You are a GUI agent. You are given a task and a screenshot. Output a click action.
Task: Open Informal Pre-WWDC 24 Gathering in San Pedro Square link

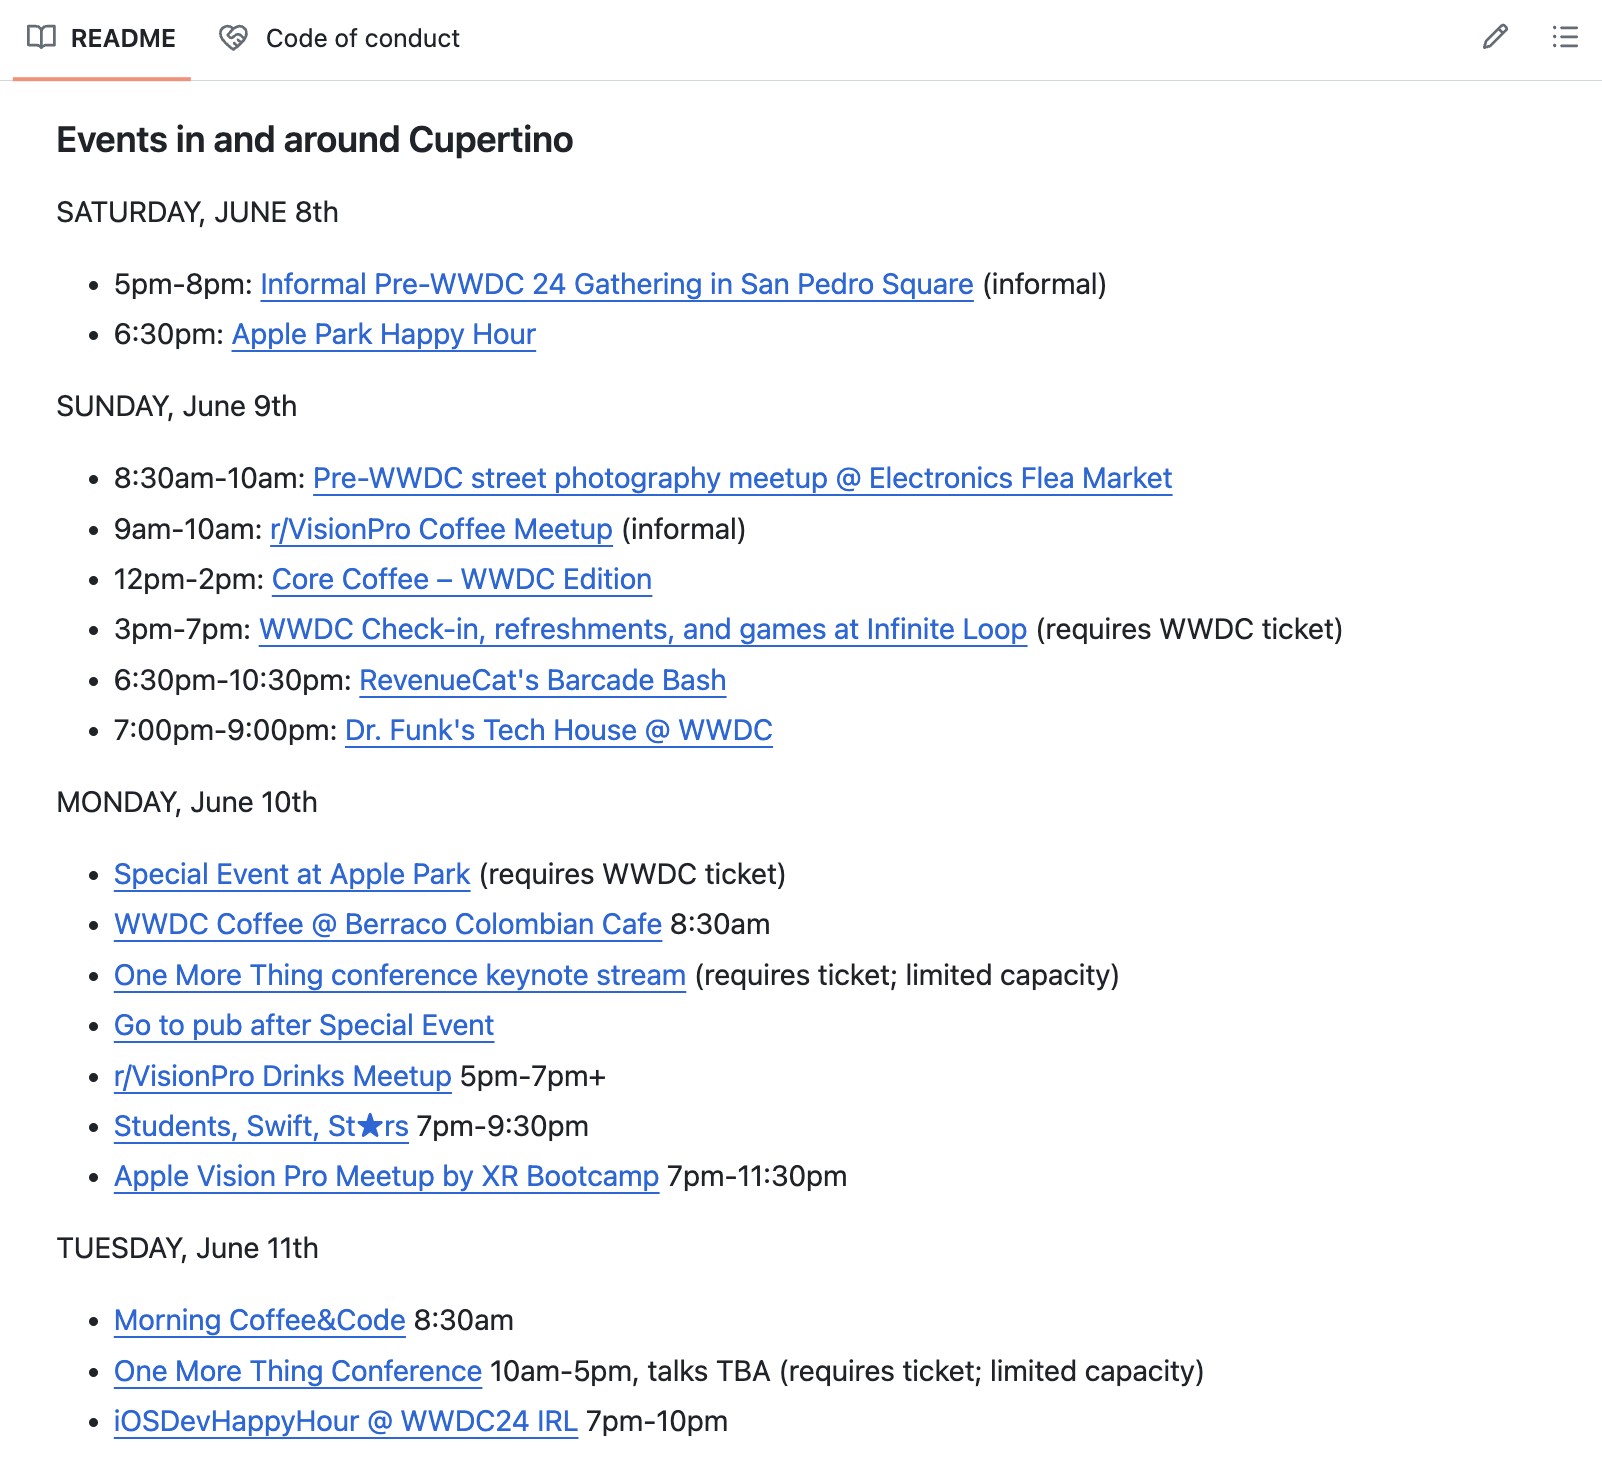tap(617, 284)
